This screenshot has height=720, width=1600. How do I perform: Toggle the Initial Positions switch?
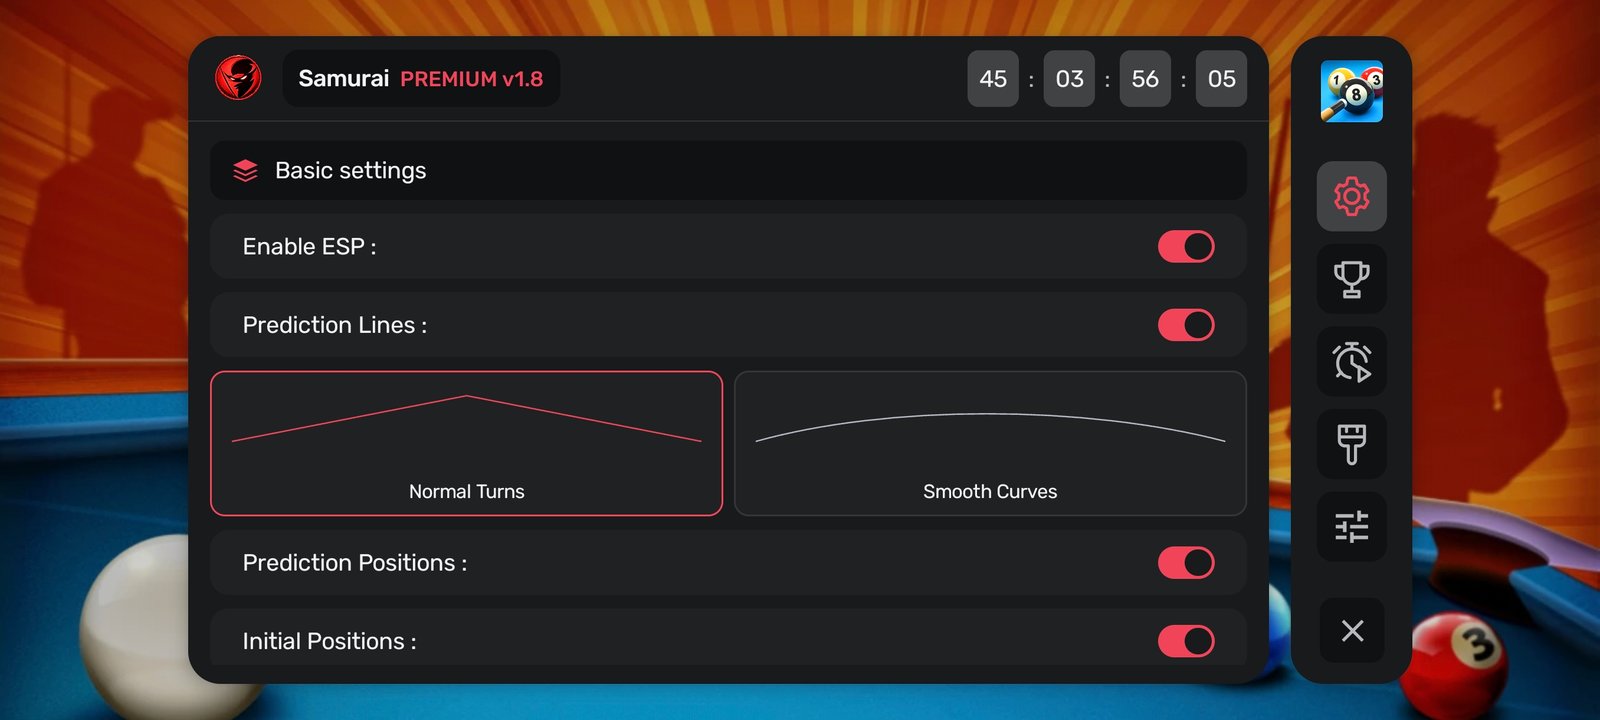click(x=1186, y=641)
